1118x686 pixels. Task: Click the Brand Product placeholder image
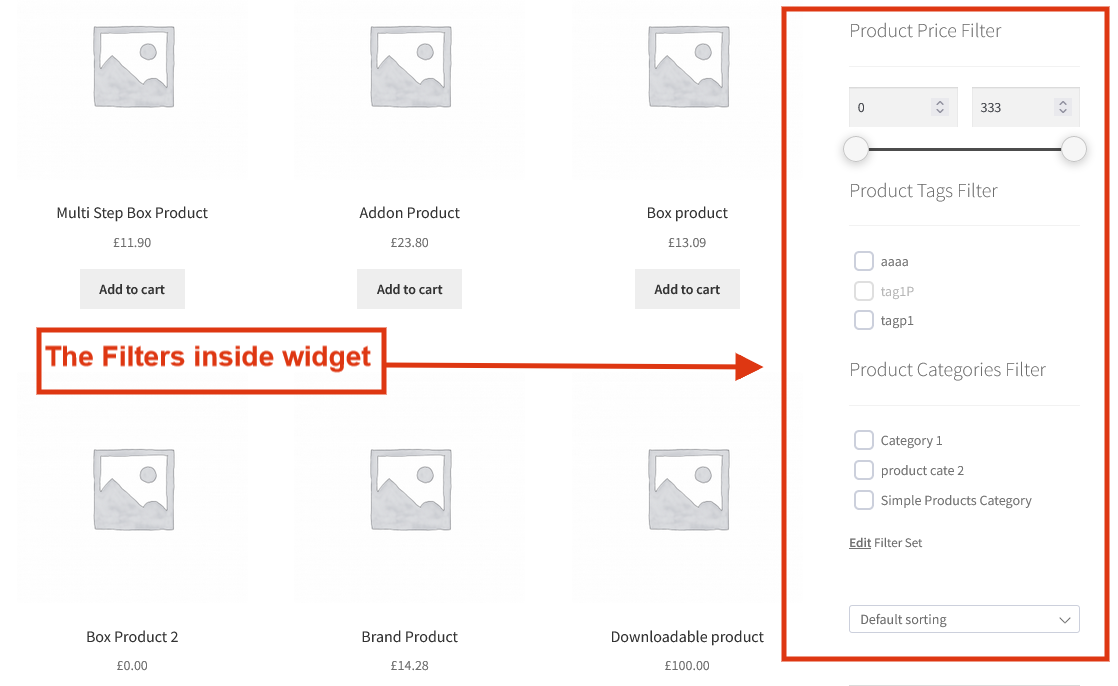pyautogui.click(x=410, y=488)
